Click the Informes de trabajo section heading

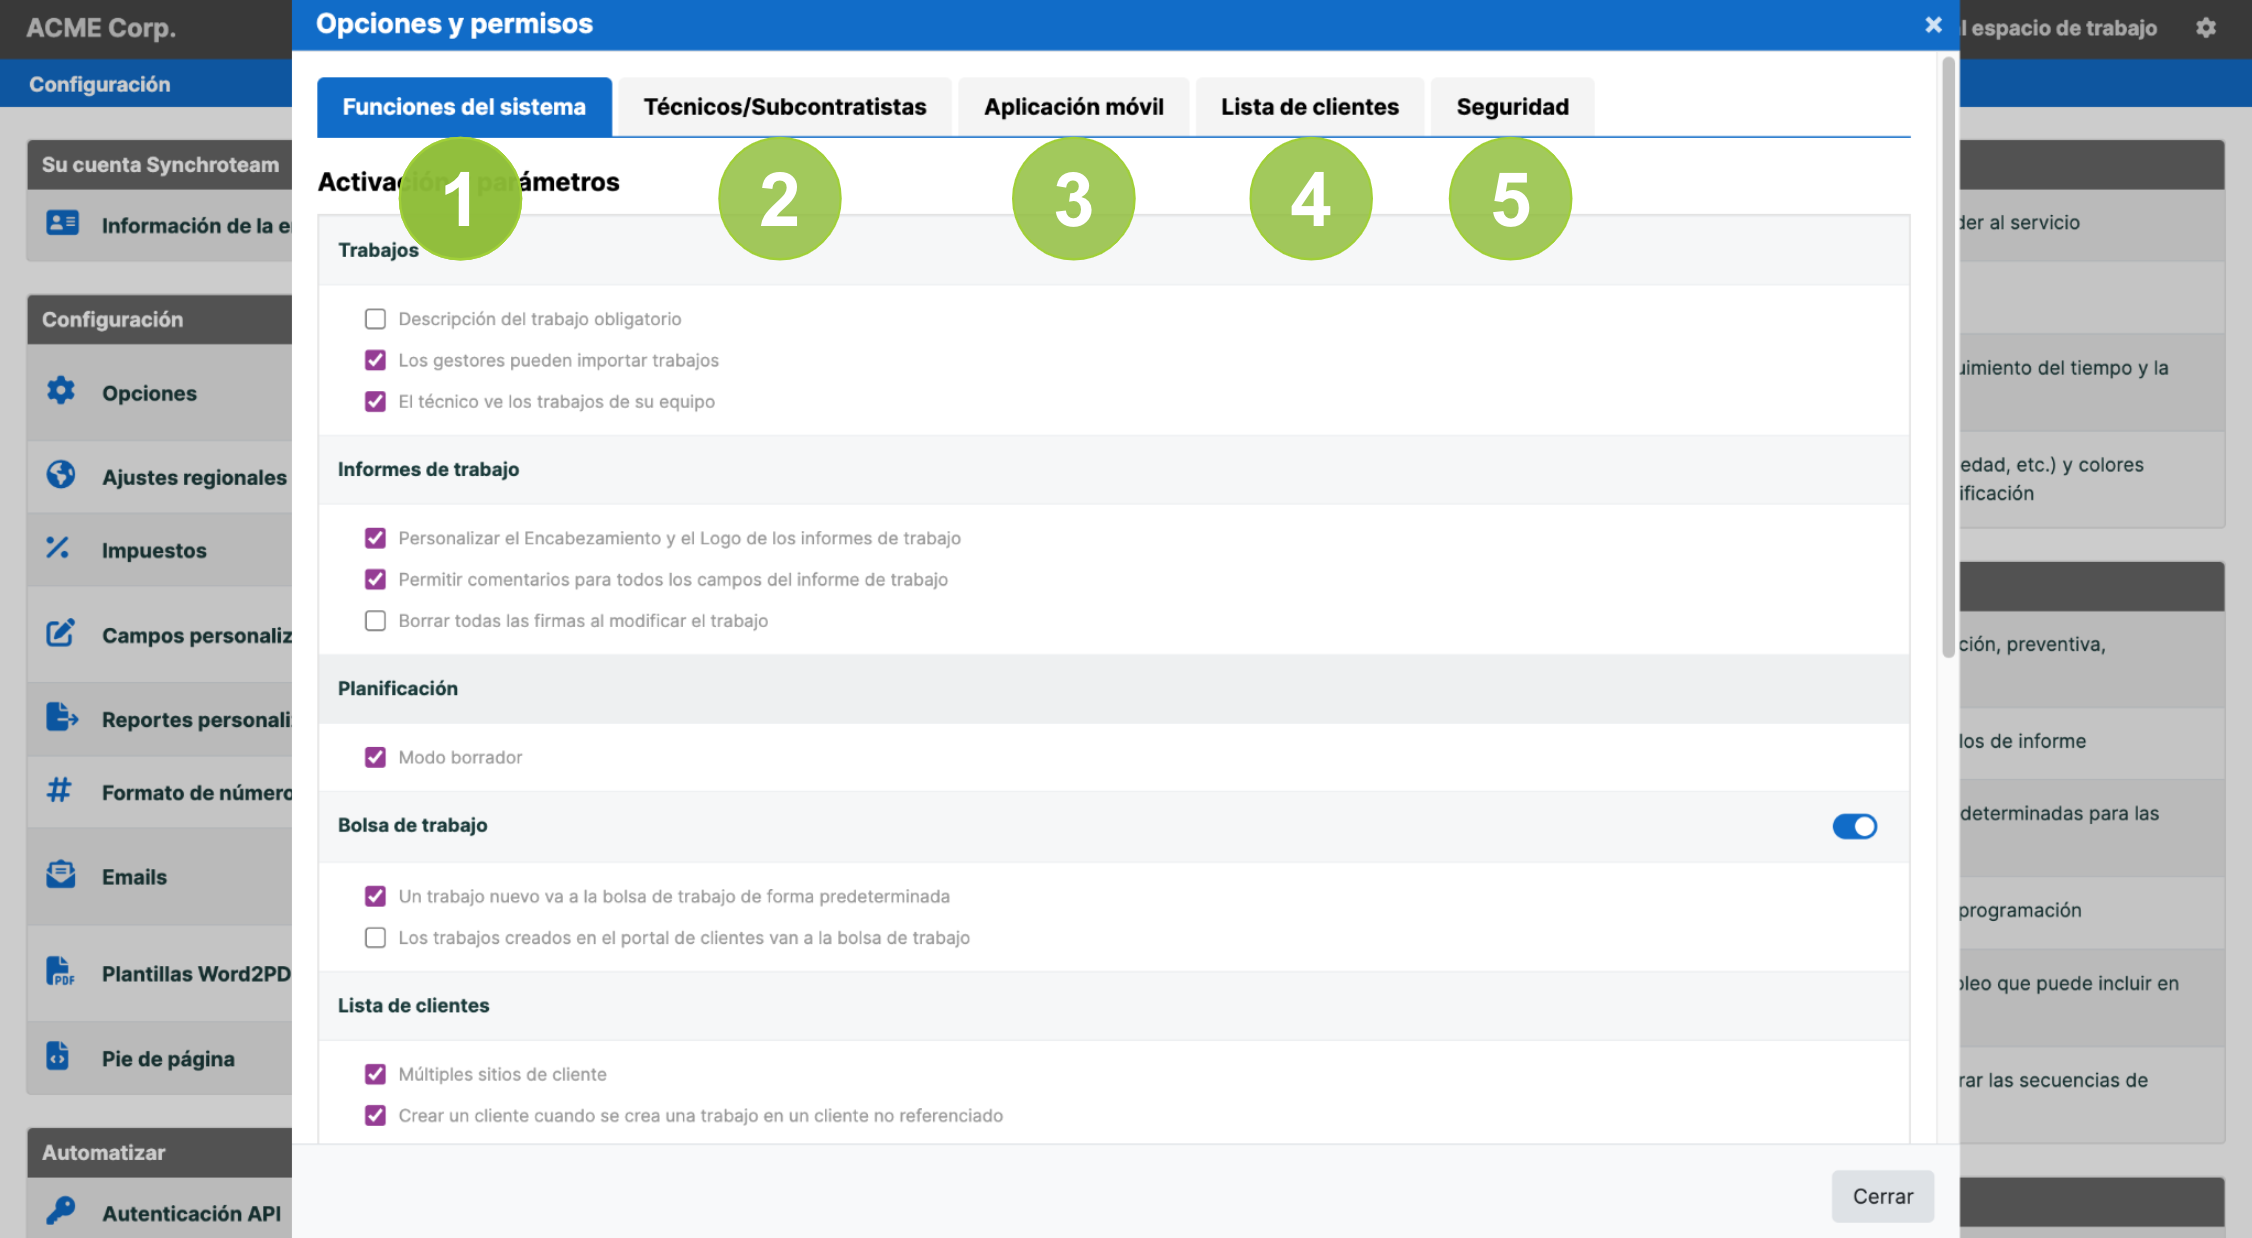coord(428,469)
